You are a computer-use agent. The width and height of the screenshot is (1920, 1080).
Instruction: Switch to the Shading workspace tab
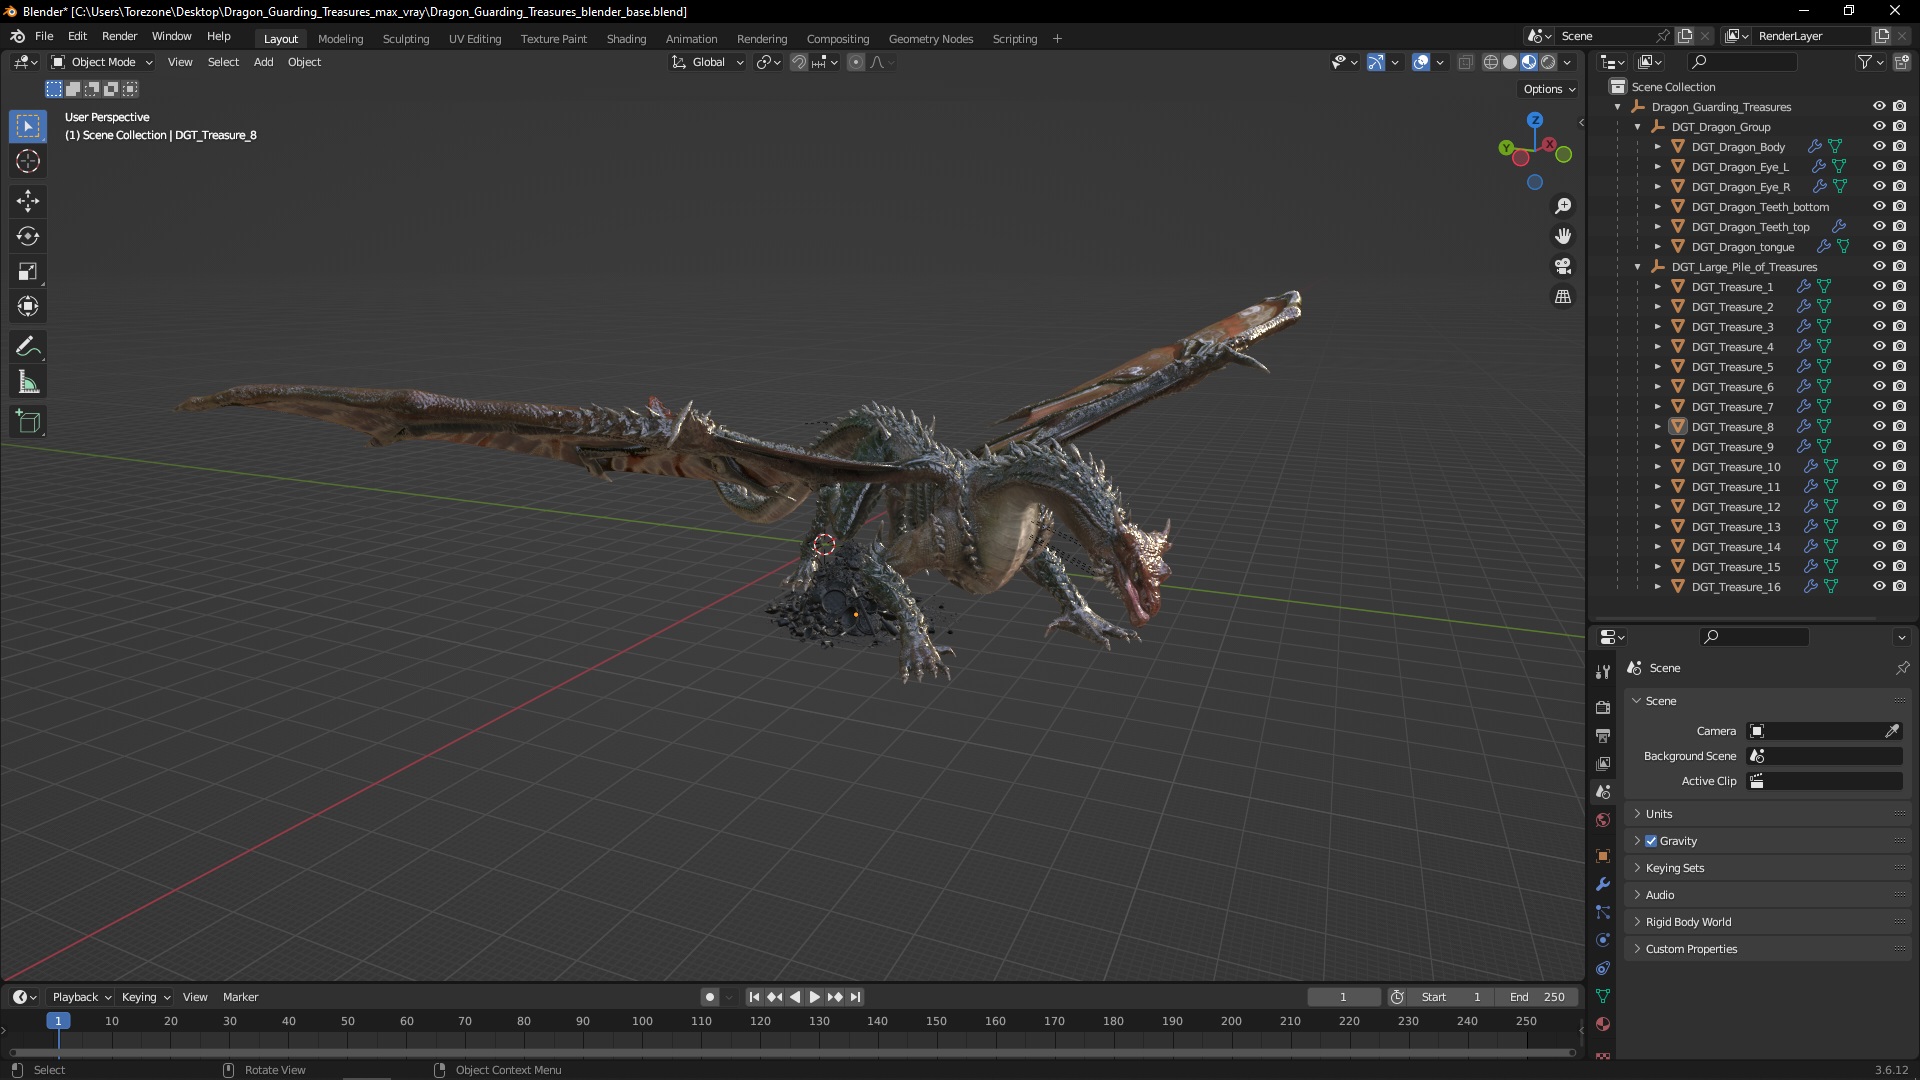tap(626, 39)
